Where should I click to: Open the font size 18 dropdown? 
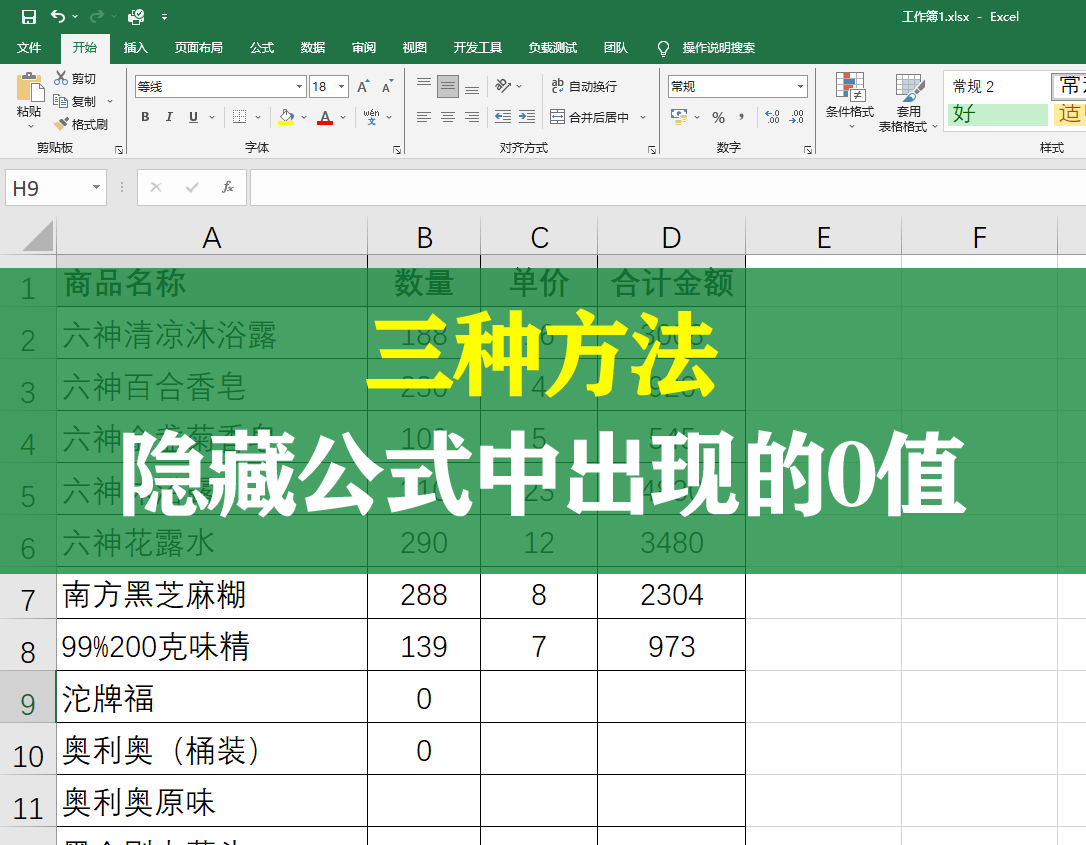pos(341,87)
